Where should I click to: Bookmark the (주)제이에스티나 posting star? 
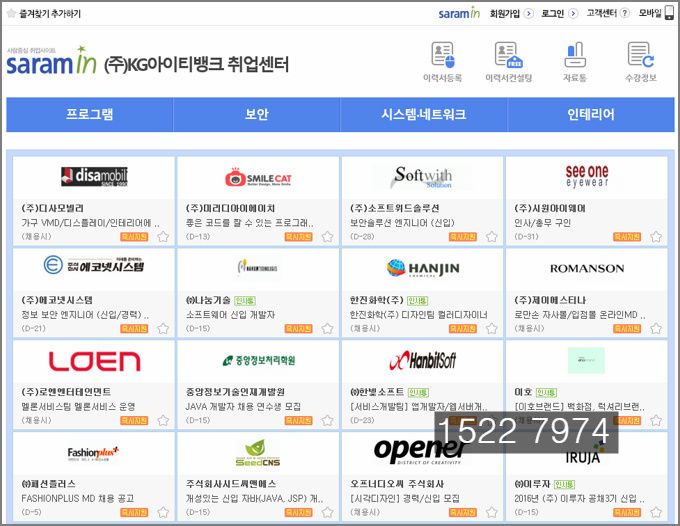click(656, 329)
